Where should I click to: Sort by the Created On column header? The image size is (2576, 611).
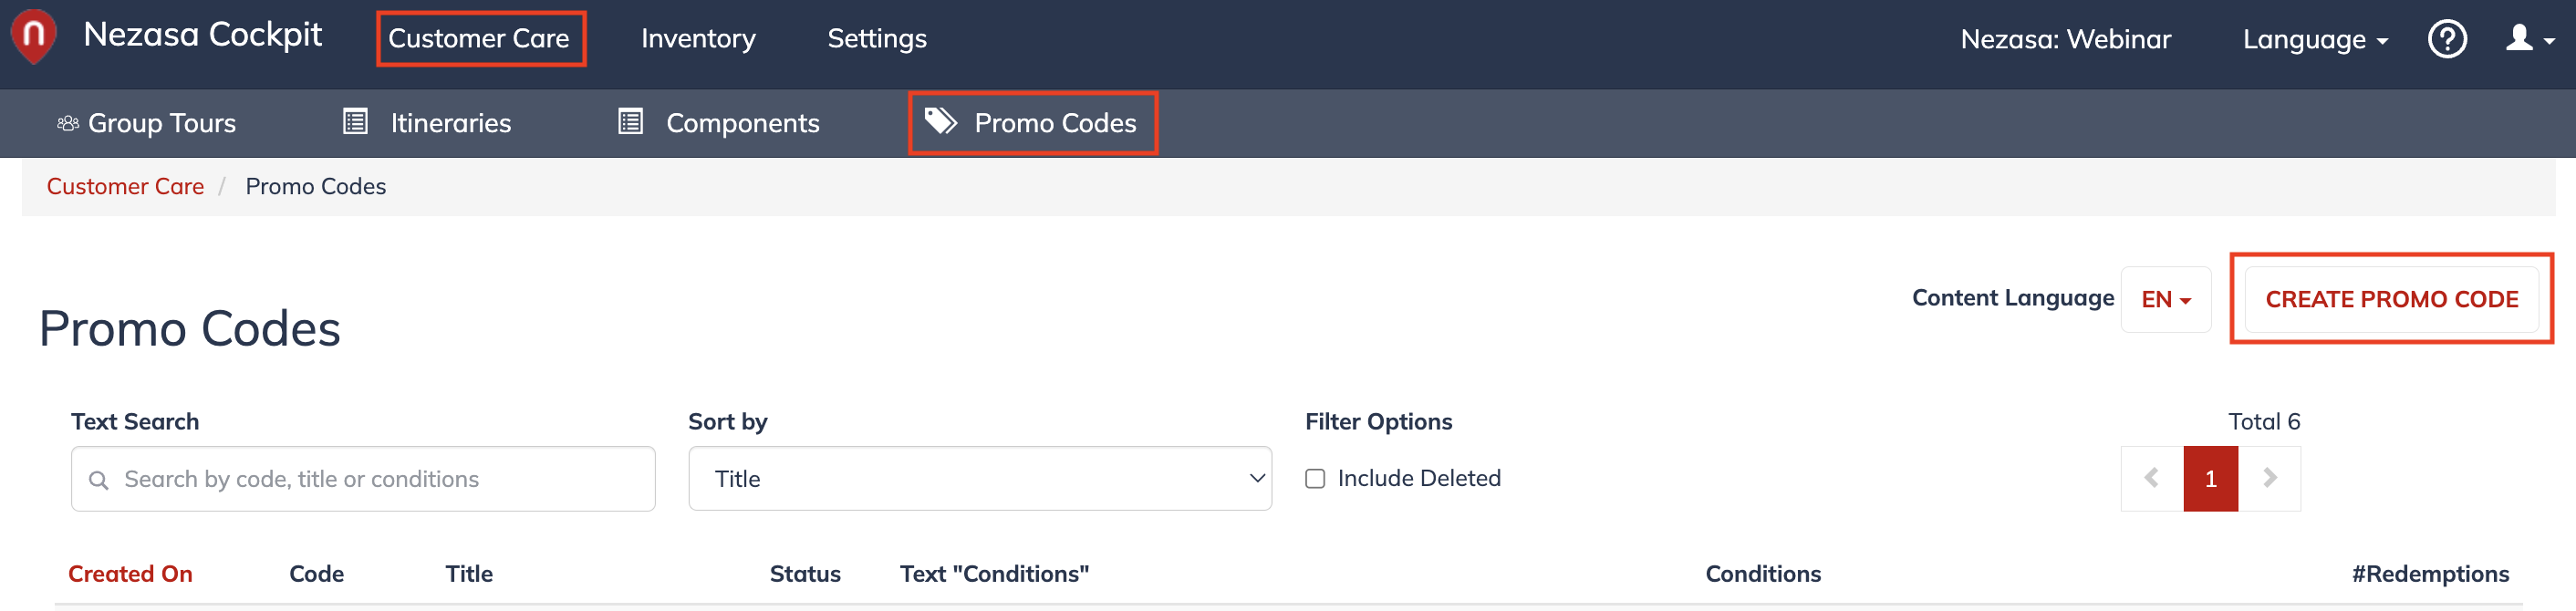(130, 574)
